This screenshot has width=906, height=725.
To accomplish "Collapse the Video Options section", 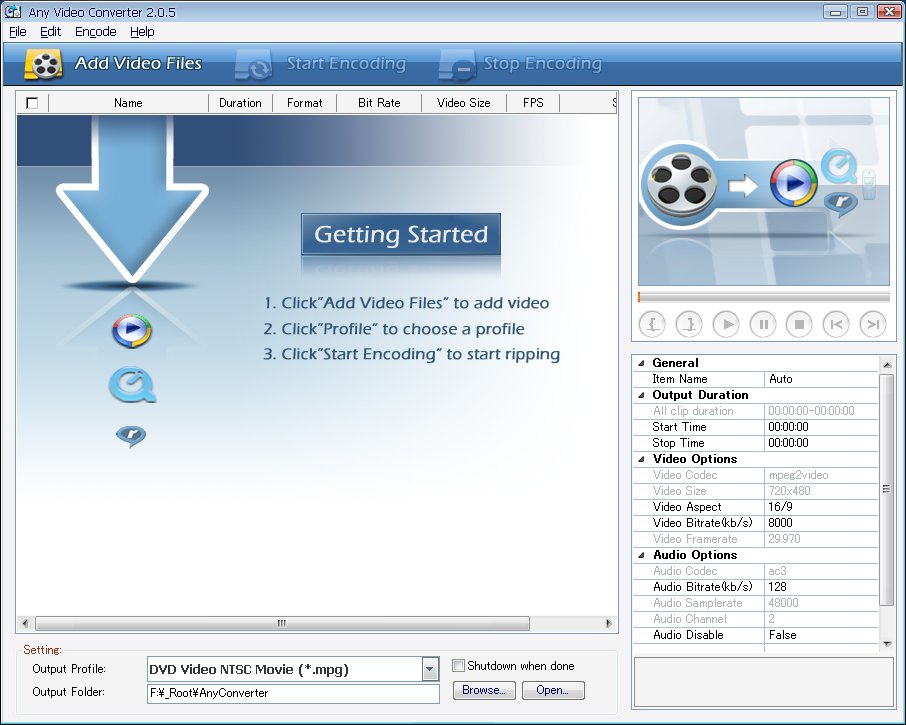I will tap(641, 459).
